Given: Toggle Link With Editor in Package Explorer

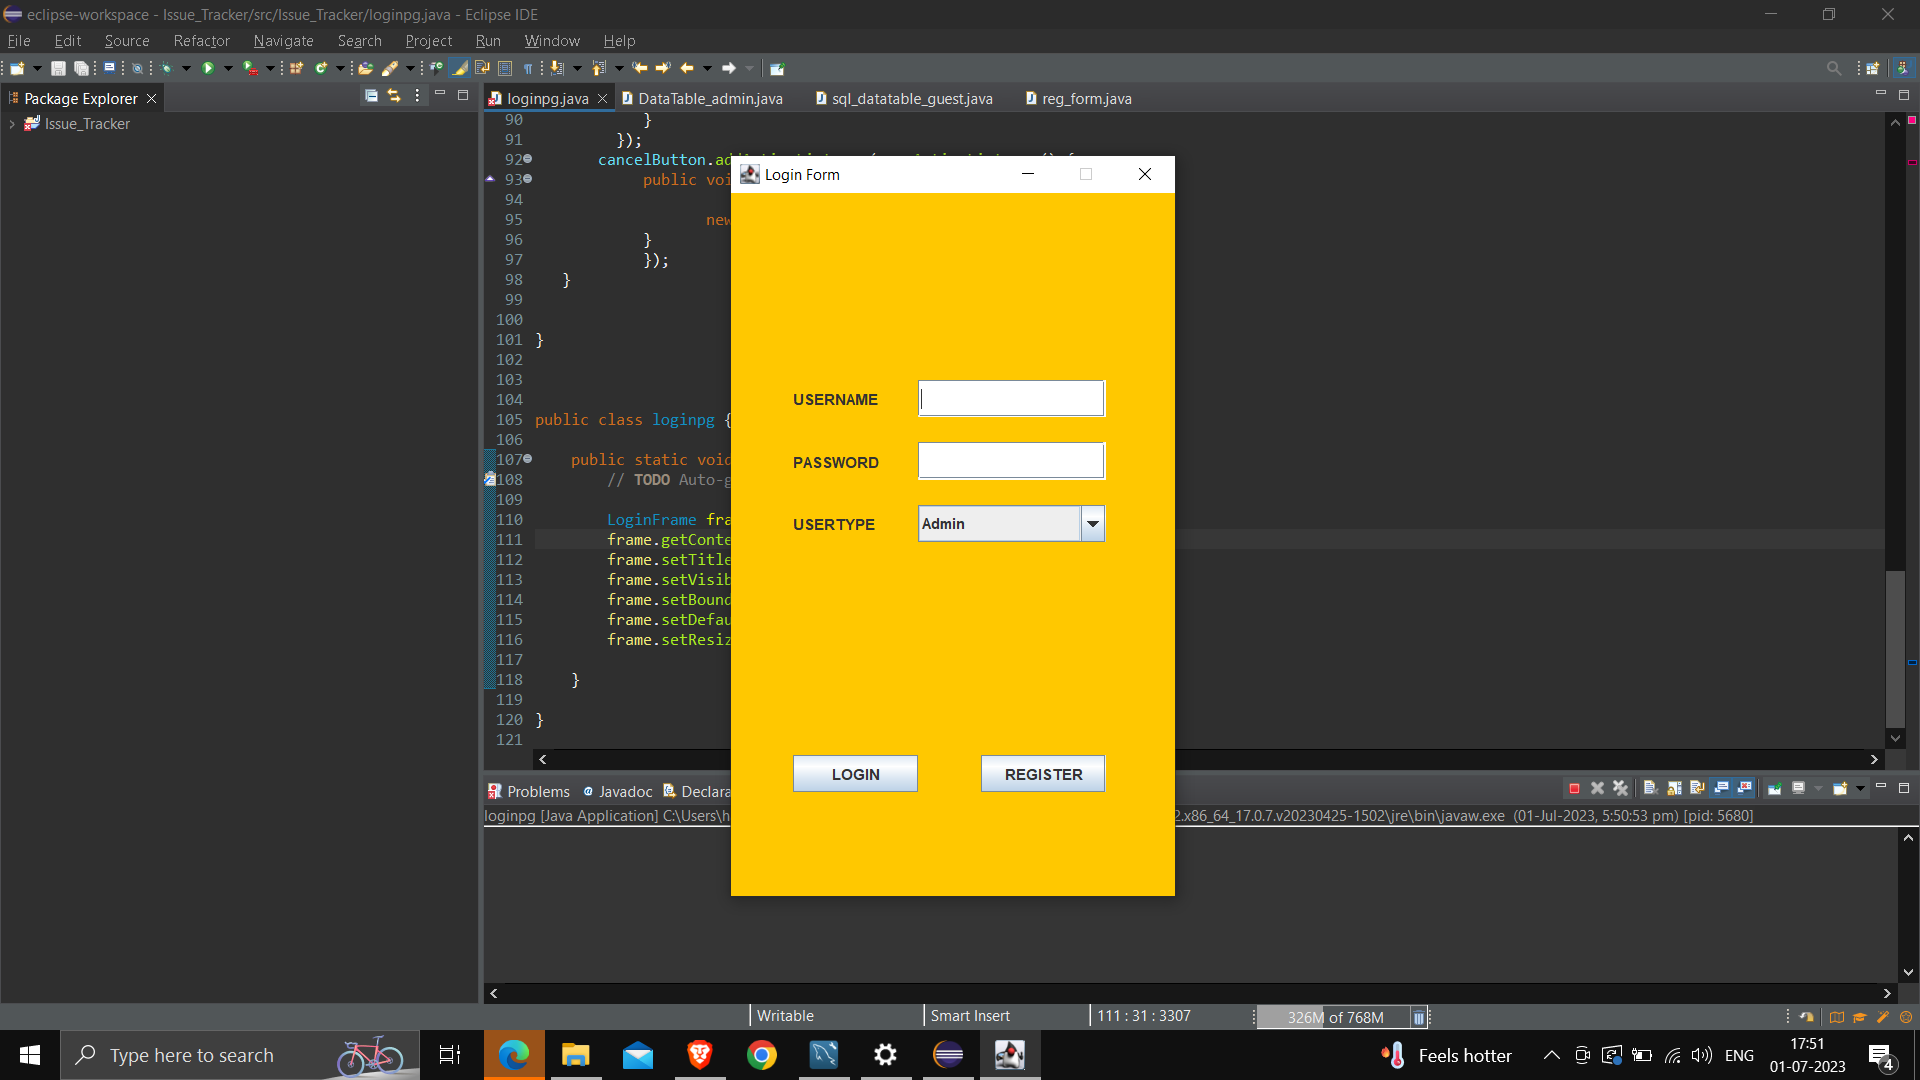Looking at the screenshot, I should (392, 96).
